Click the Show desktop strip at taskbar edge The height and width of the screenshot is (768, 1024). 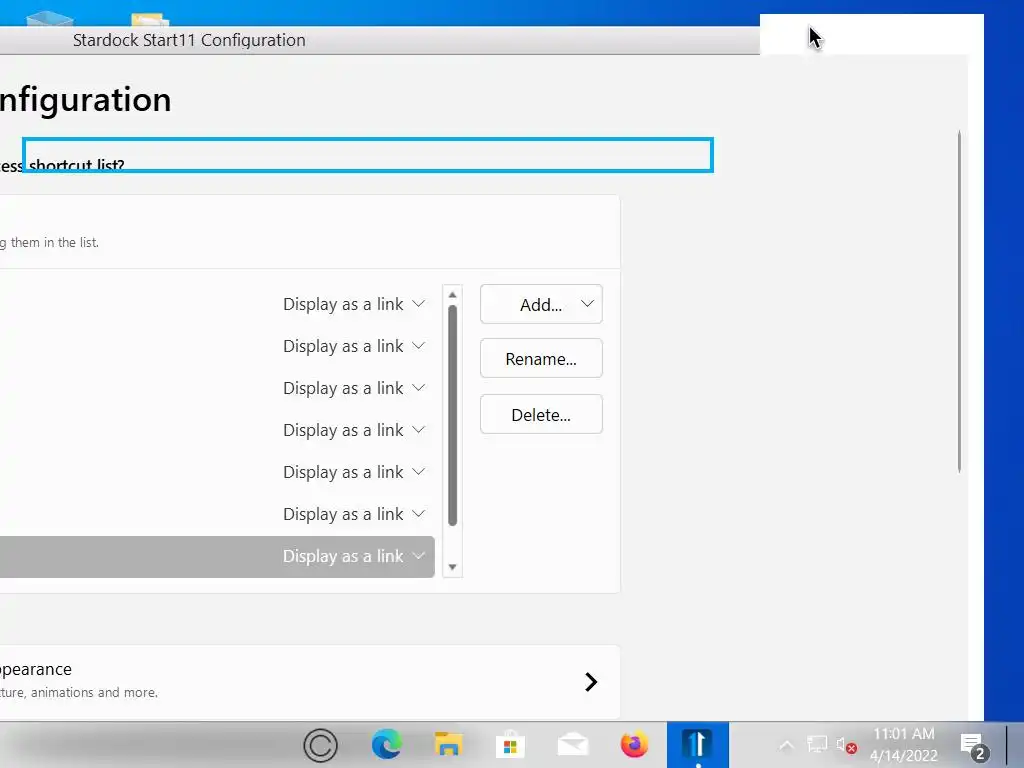tap(1015, 744)
